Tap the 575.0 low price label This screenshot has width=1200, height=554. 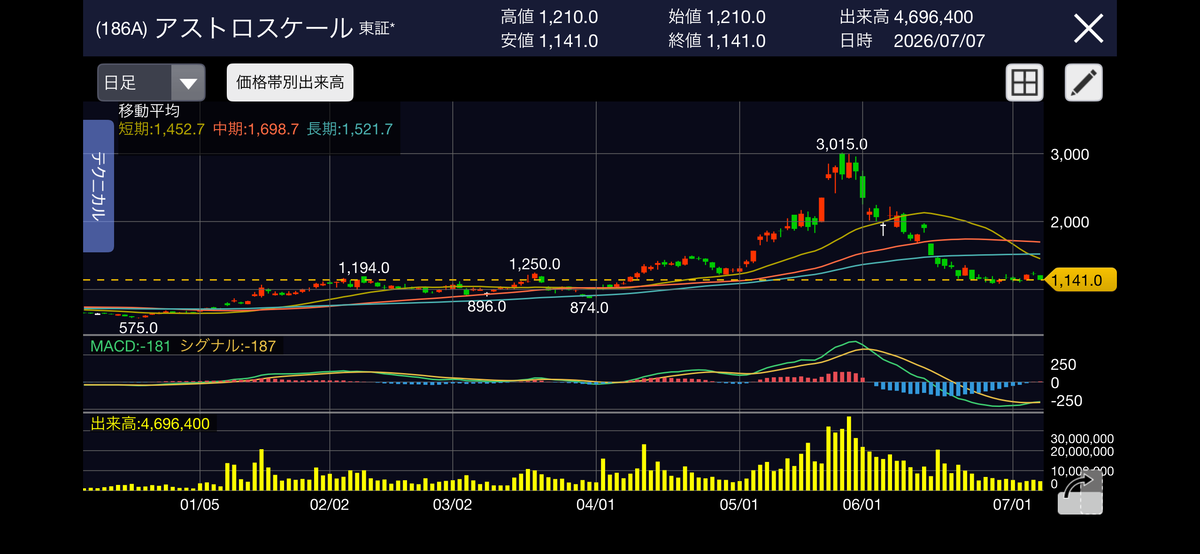[x=138, y=327]
